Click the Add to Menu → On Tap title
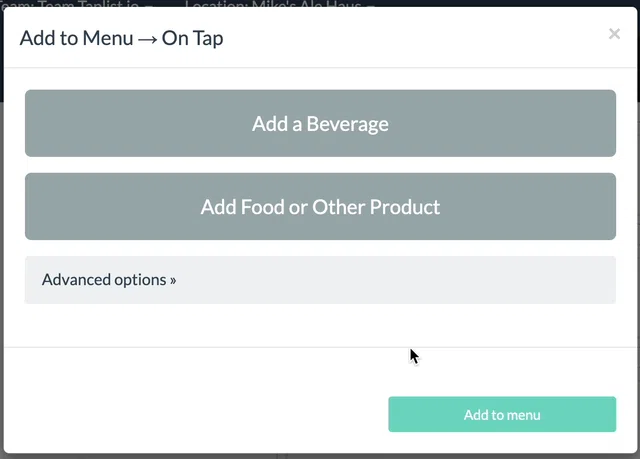 click(122, 38)
